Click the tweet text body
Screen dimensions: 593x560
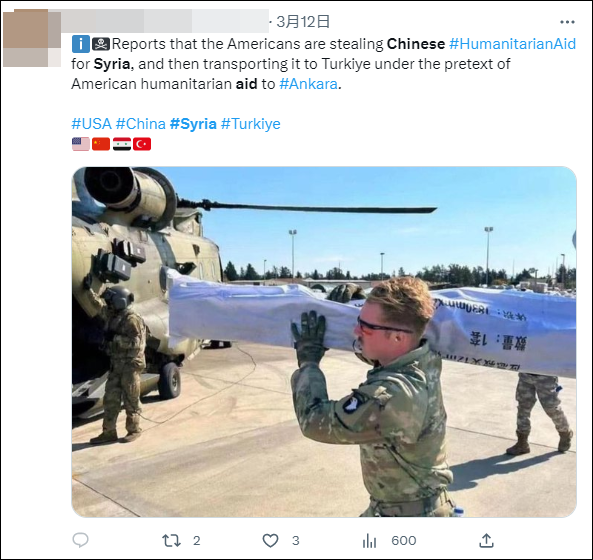pyautogui.click(x=324, y=64)
